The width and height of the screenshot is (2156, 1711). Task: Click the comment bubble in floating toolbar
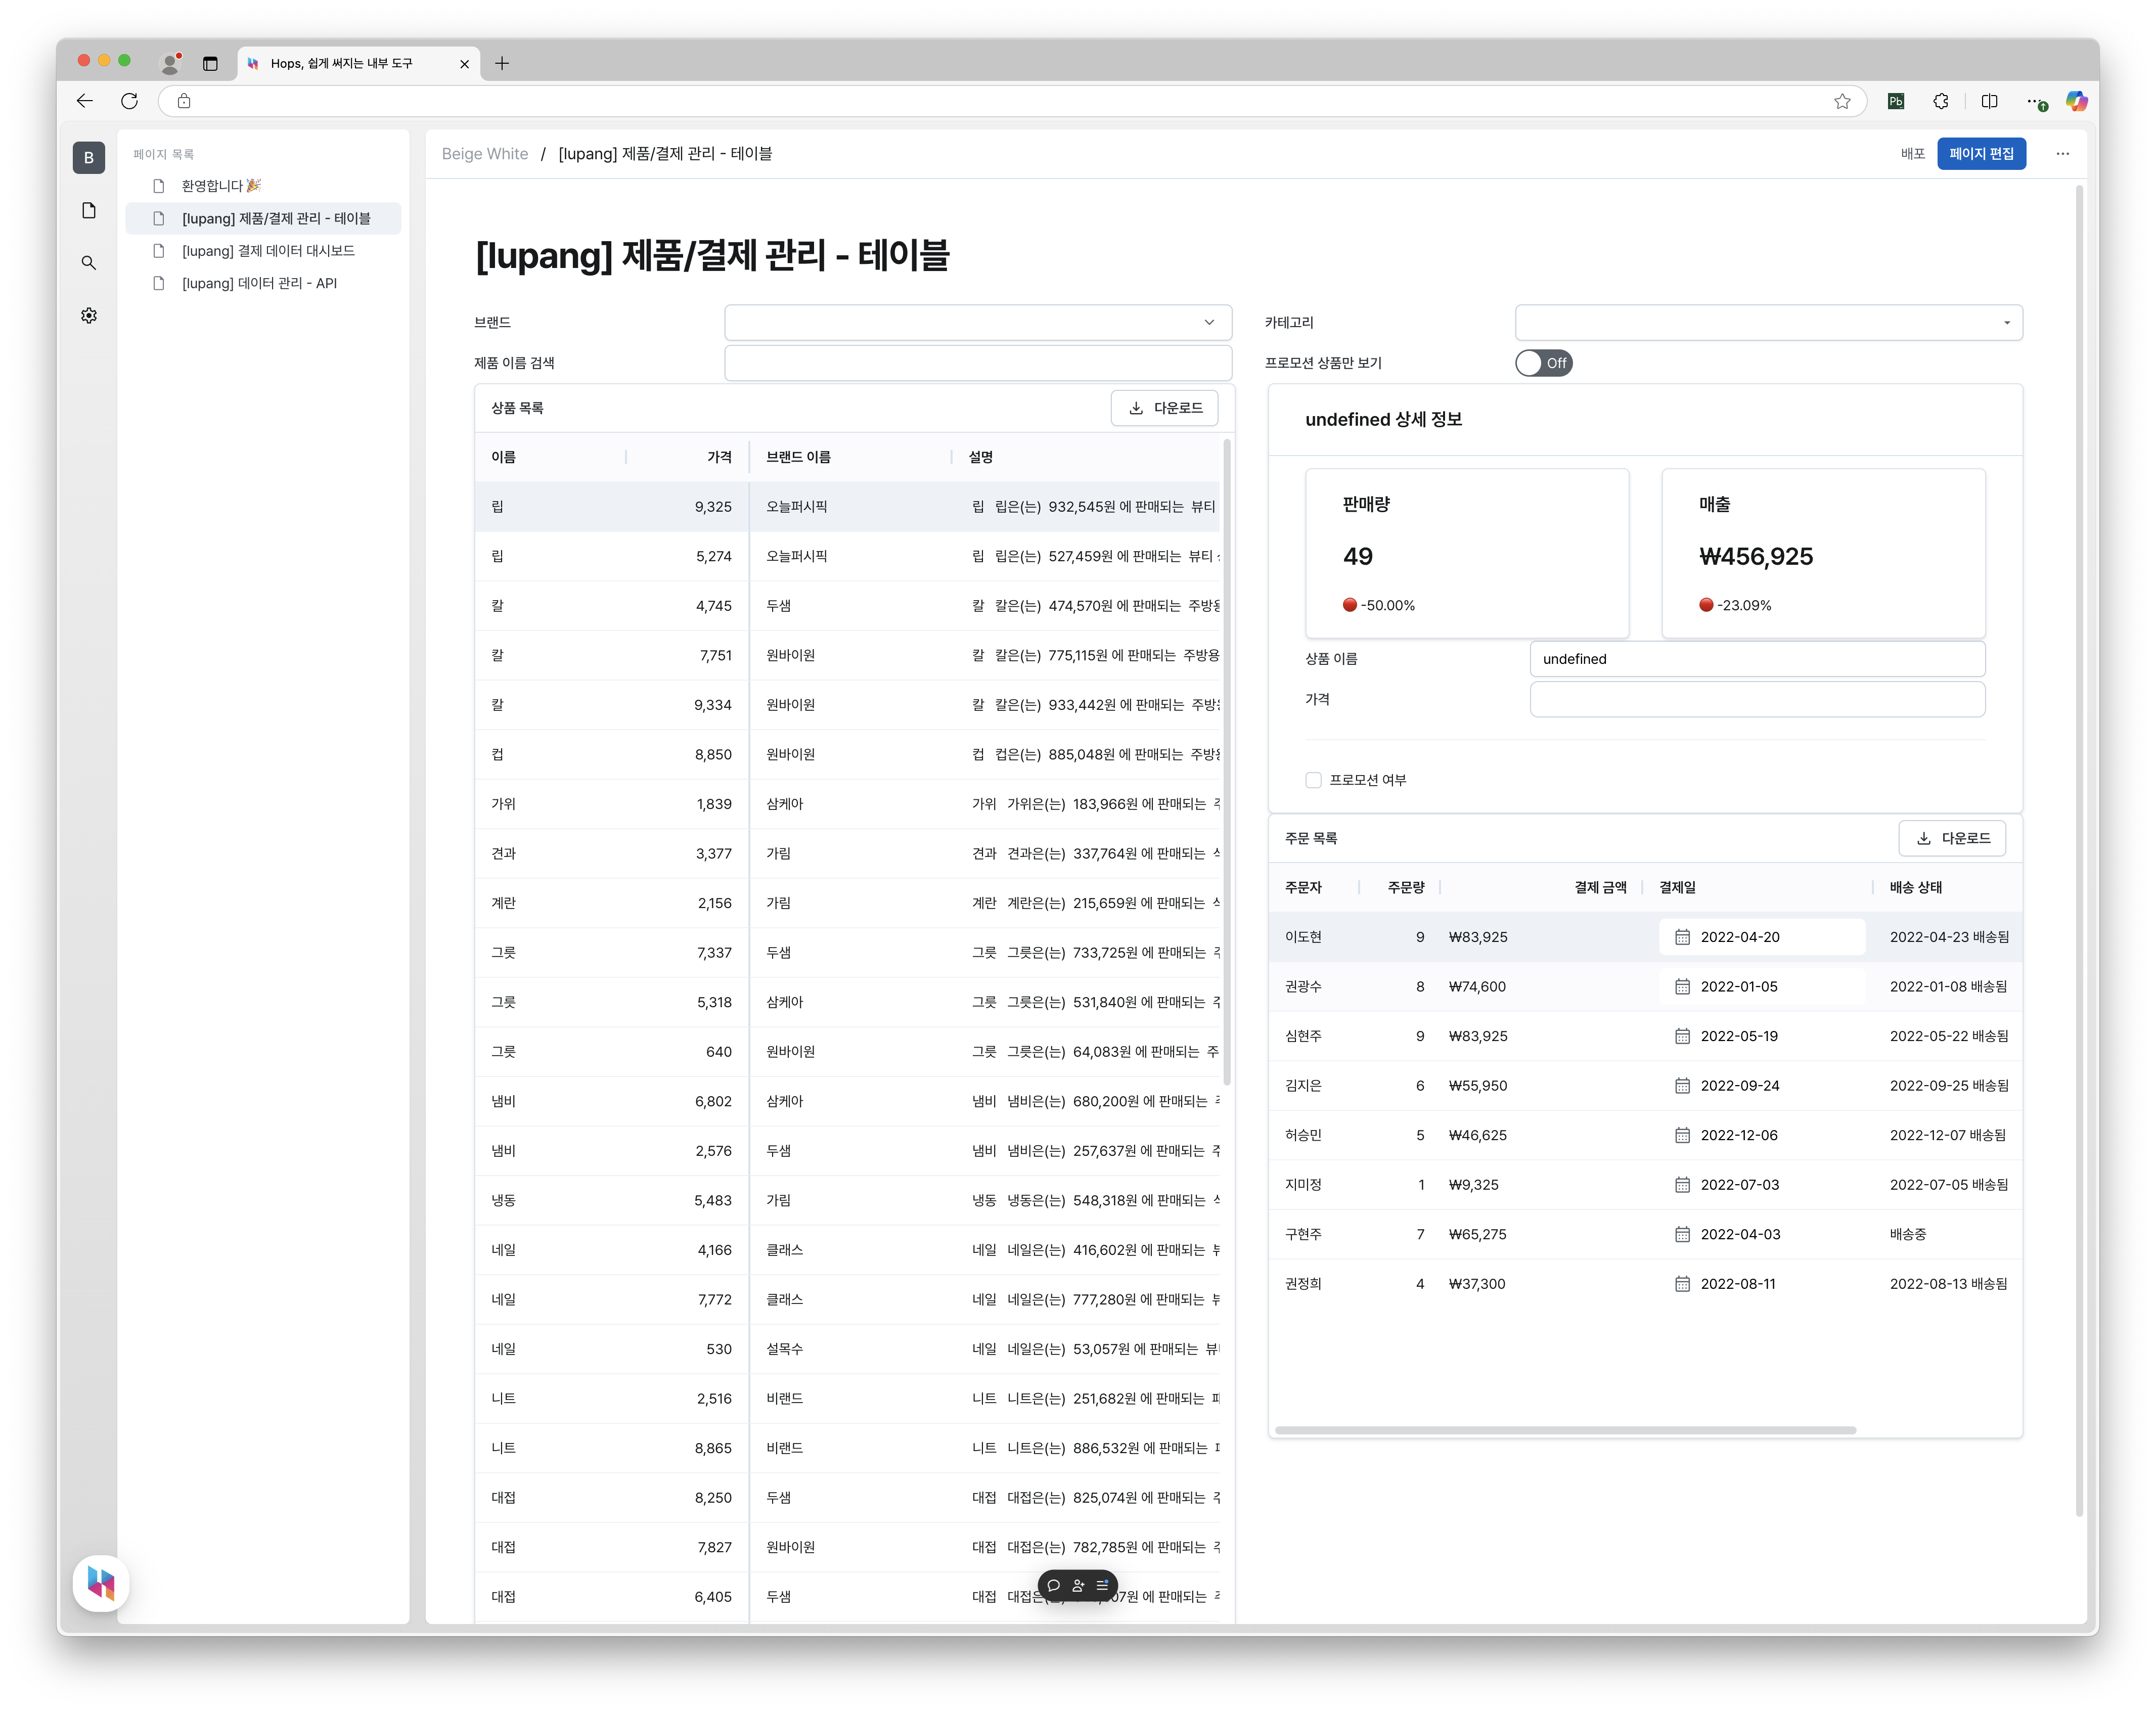[x=1053, y=1585]
